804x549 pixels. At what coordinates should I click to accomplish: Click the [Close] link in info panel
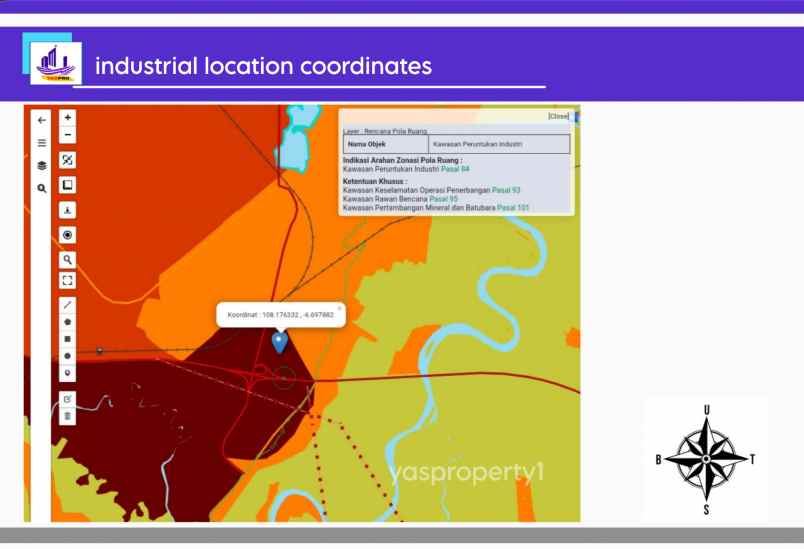(x=558, y=116)
